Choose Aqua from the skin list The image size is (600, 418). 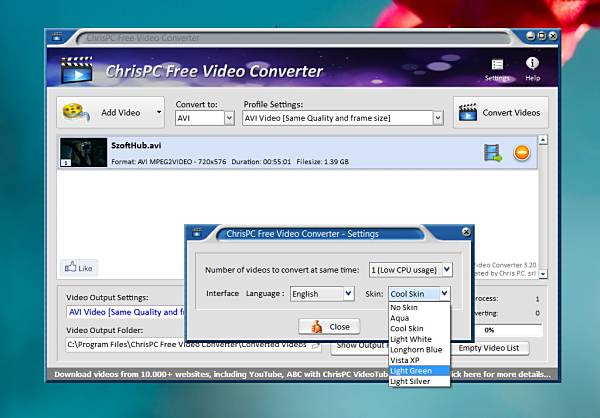click(419, 318)
